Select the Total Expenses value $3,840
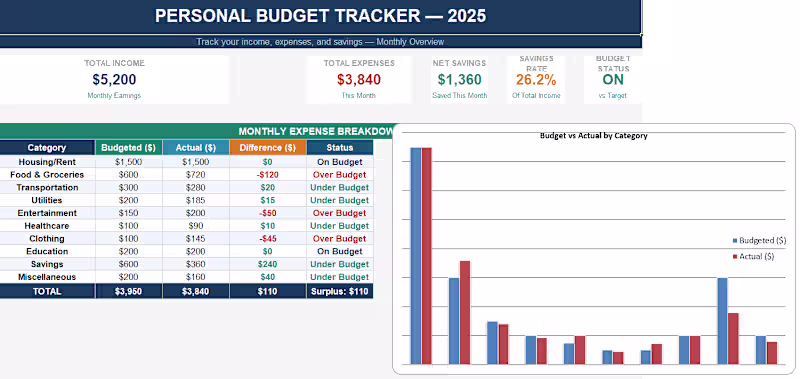The height and width of the screenshot is (379, 800). coord(359,80)
